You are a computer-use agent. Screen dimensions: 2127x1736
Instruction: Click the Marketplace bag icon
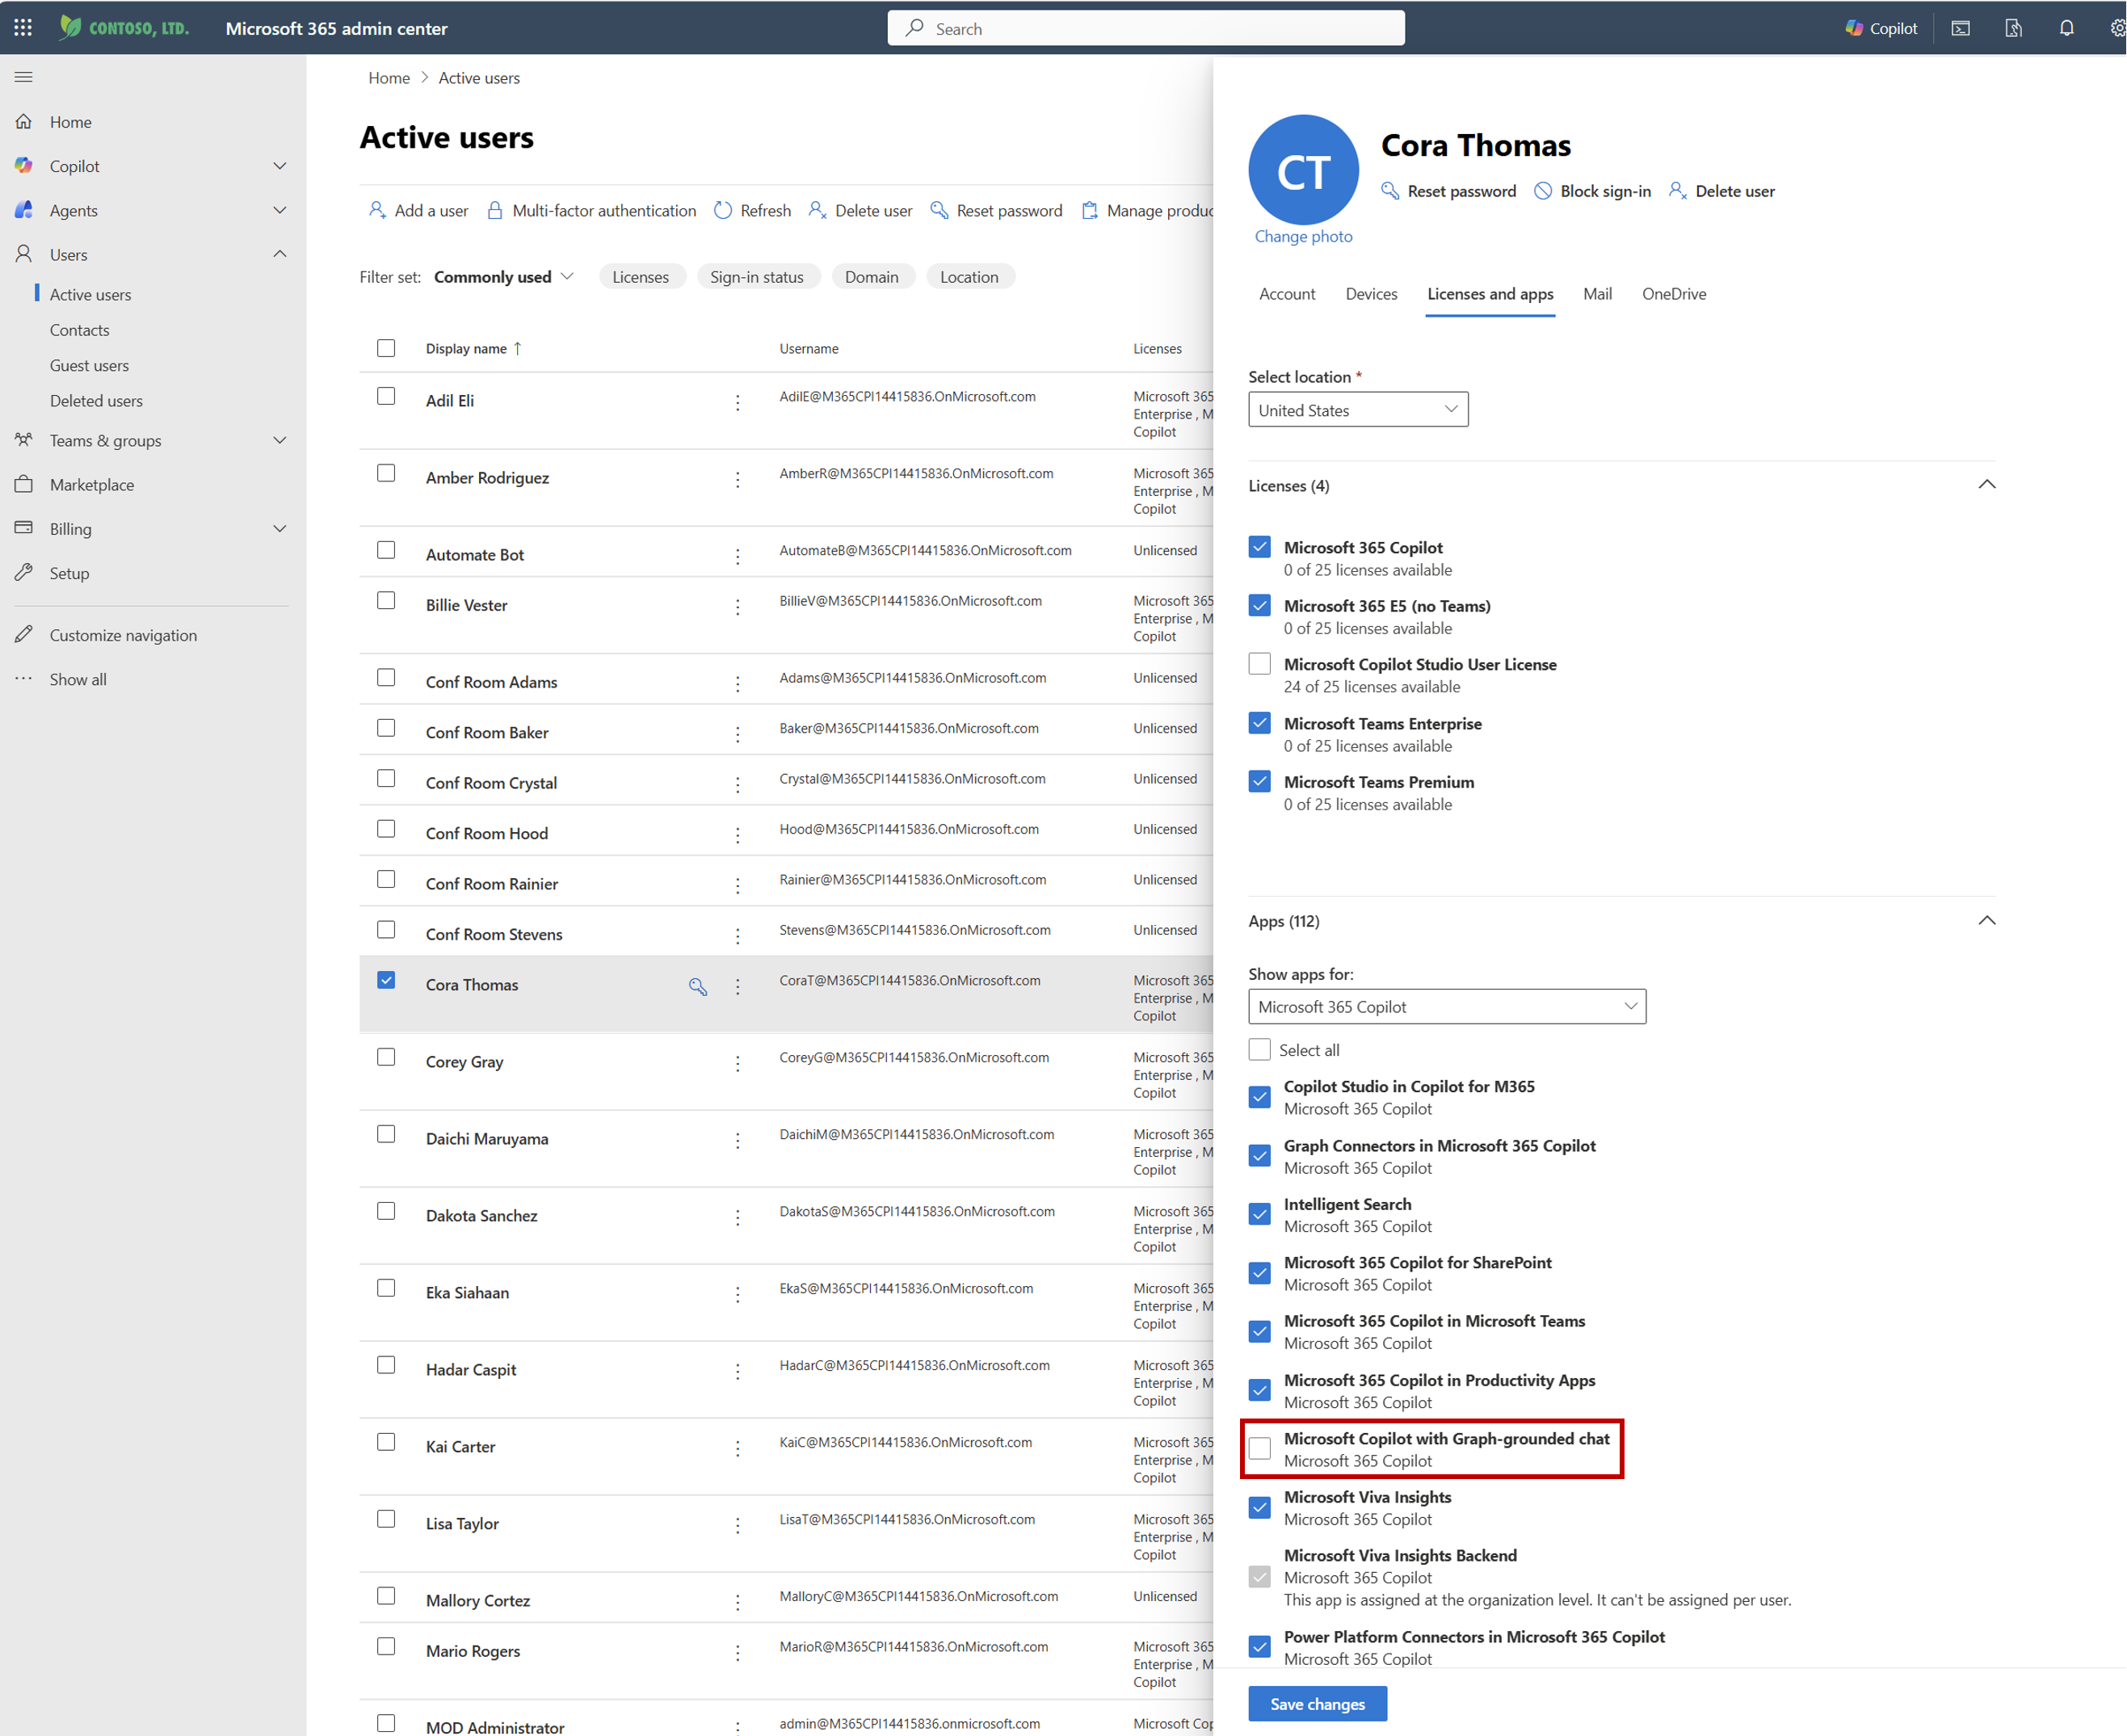pyautogui.click(x=24, y=484)
